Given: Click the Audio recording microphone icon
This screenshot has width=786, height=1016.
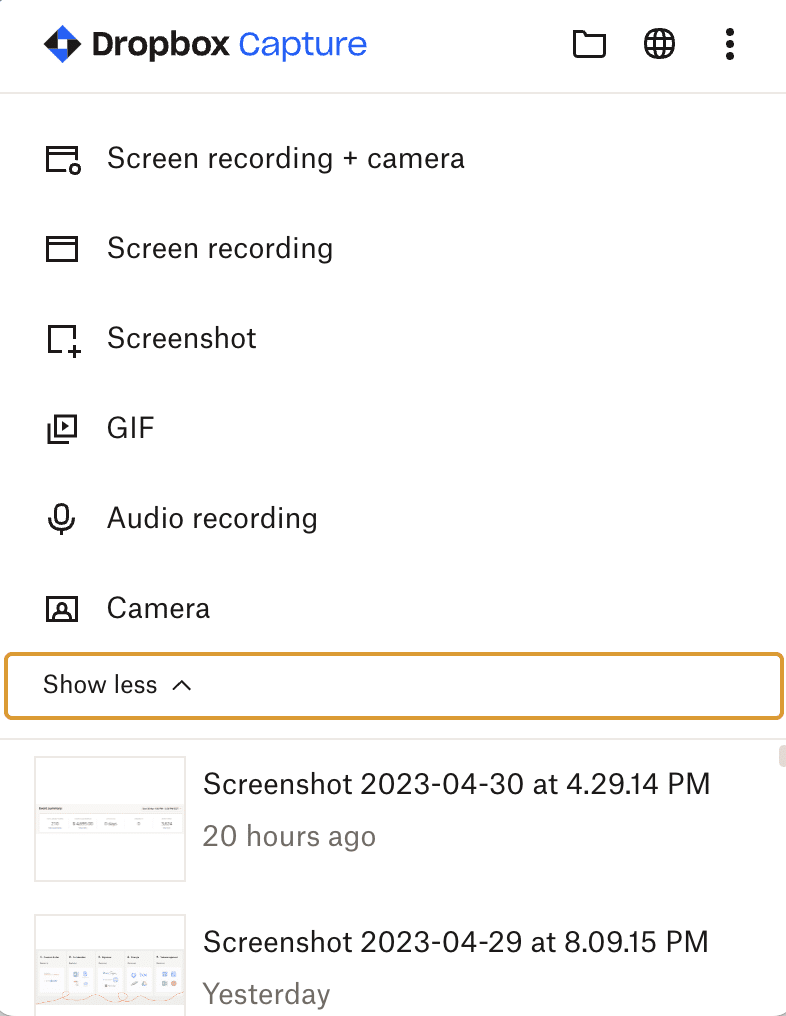Looking at the screenshot, I should tap(62, 519).
